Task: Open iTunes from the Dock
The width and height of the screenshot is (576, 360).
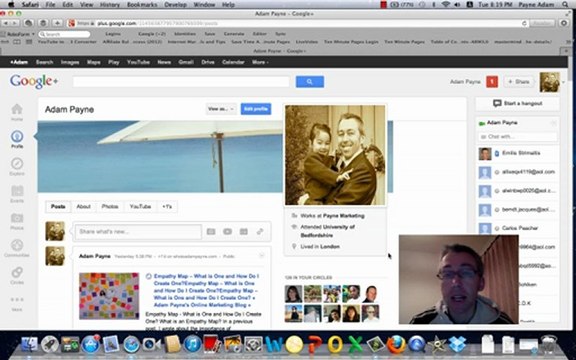Action: coord(192,345)
